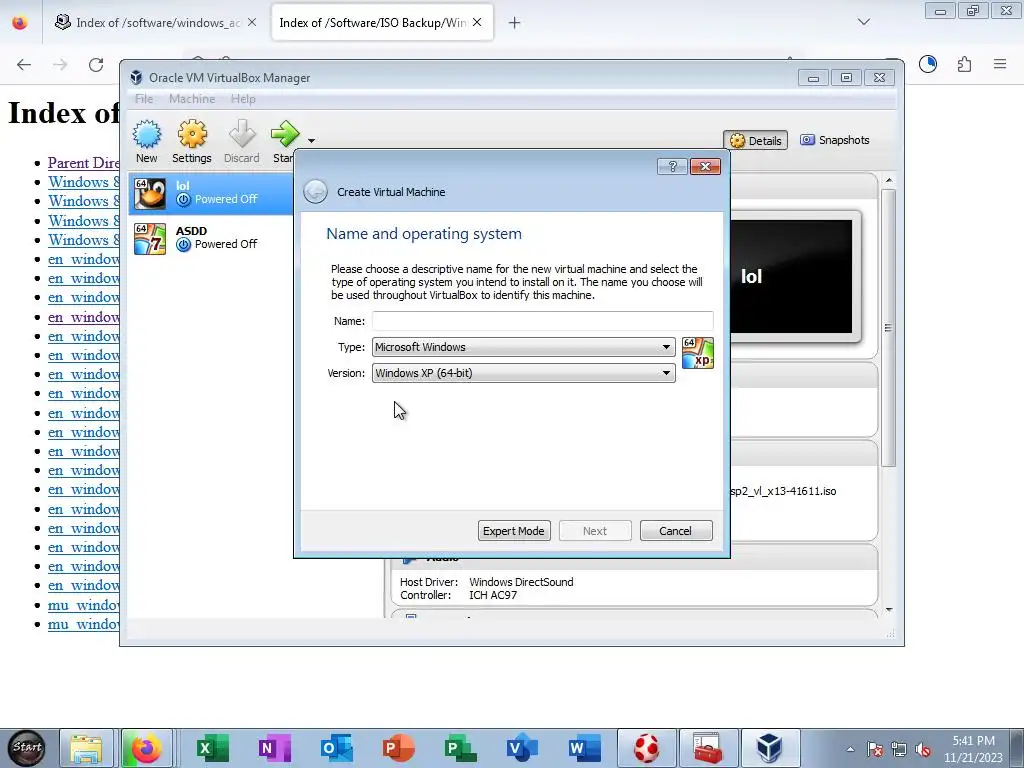Open the Machine menu in VirtualBox
This screenshot has height=768, width=1024.
tap(192, 99)
